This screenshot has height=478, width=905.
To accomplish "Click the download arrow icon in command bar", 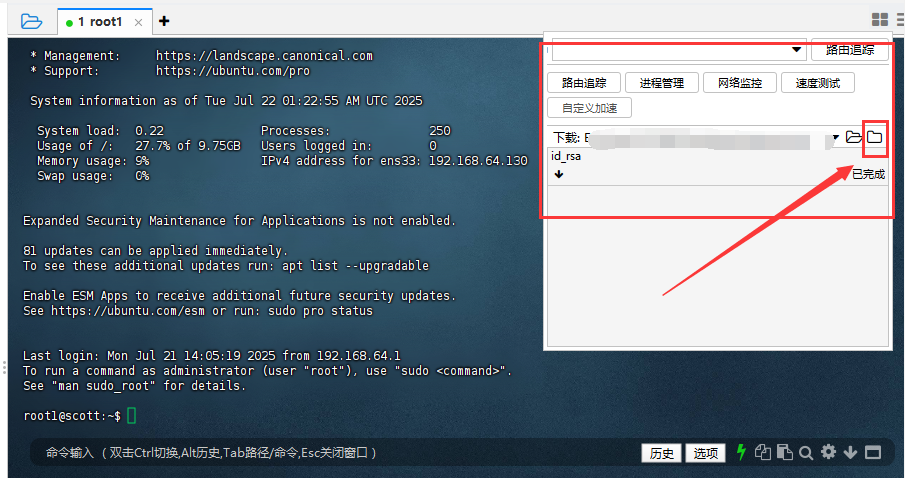I will point(850,452).
